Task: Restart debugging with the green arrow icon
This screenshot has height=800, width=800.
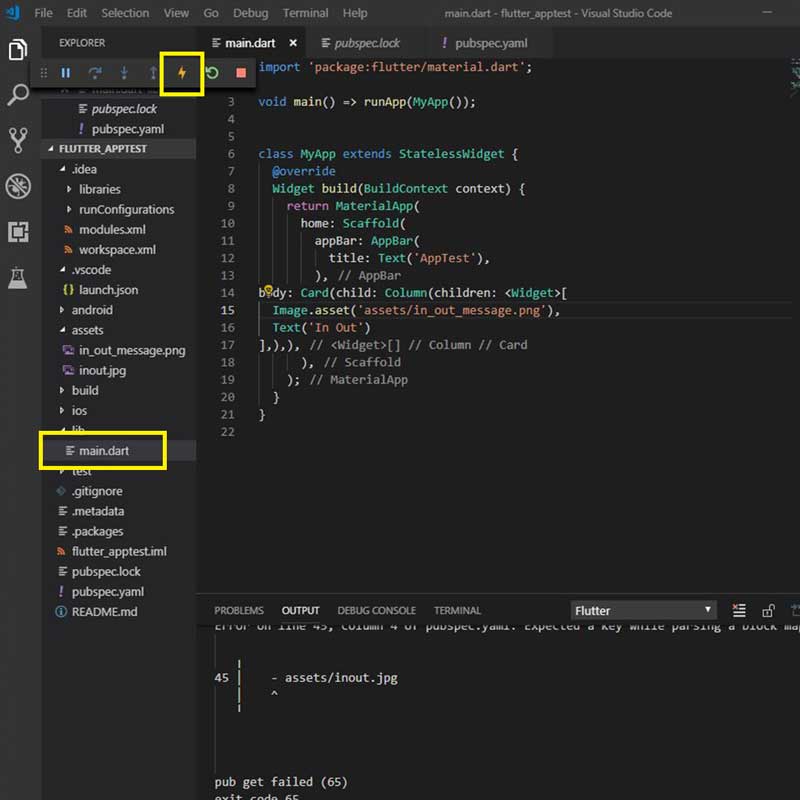Action: click(212, 73)
